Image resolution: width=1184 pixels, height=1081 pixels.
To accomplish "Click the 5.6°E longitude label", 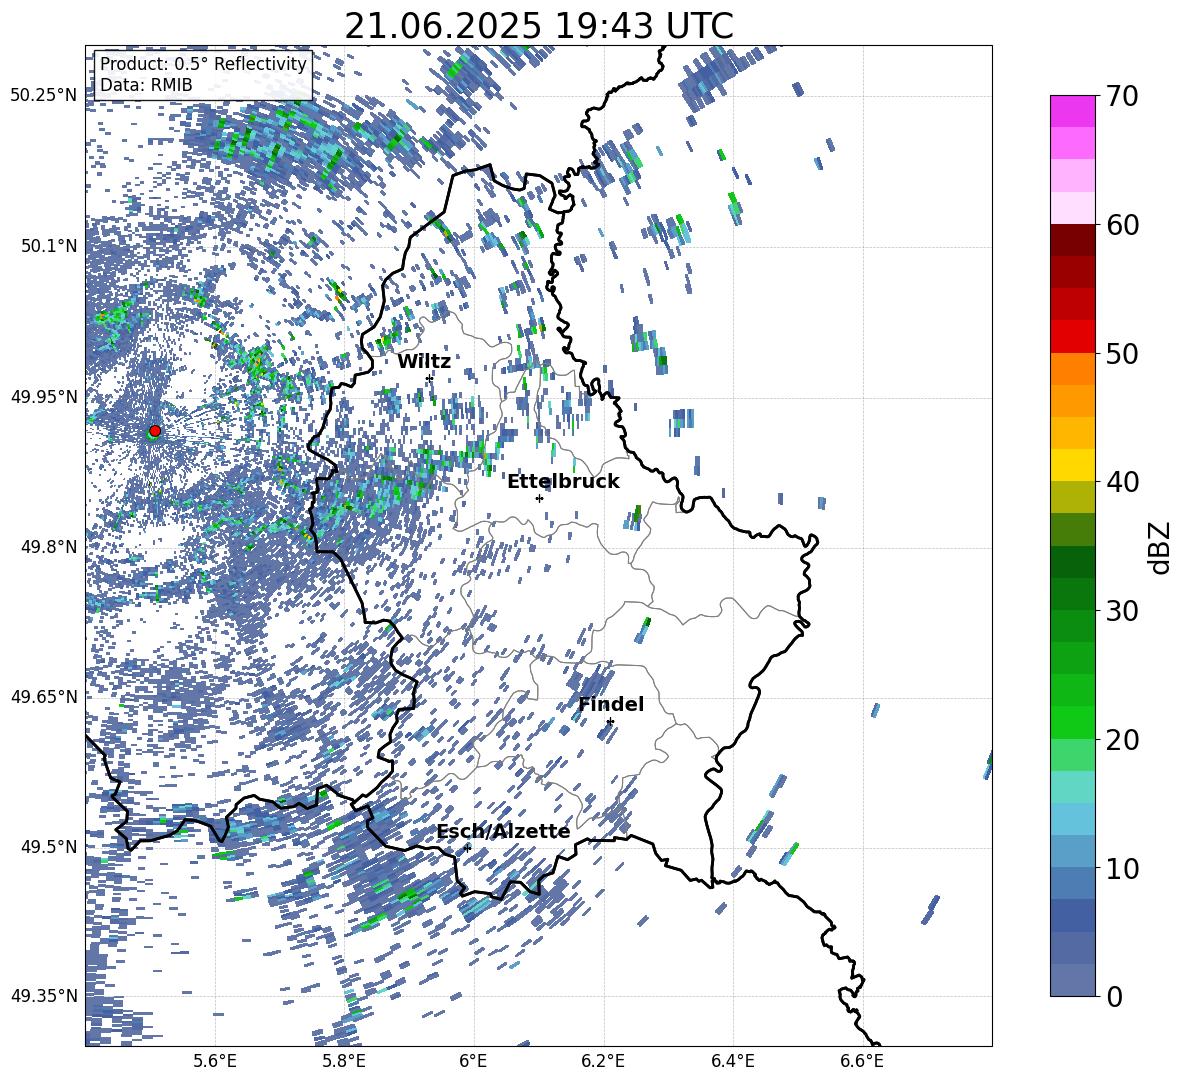I will (215, 1061).
